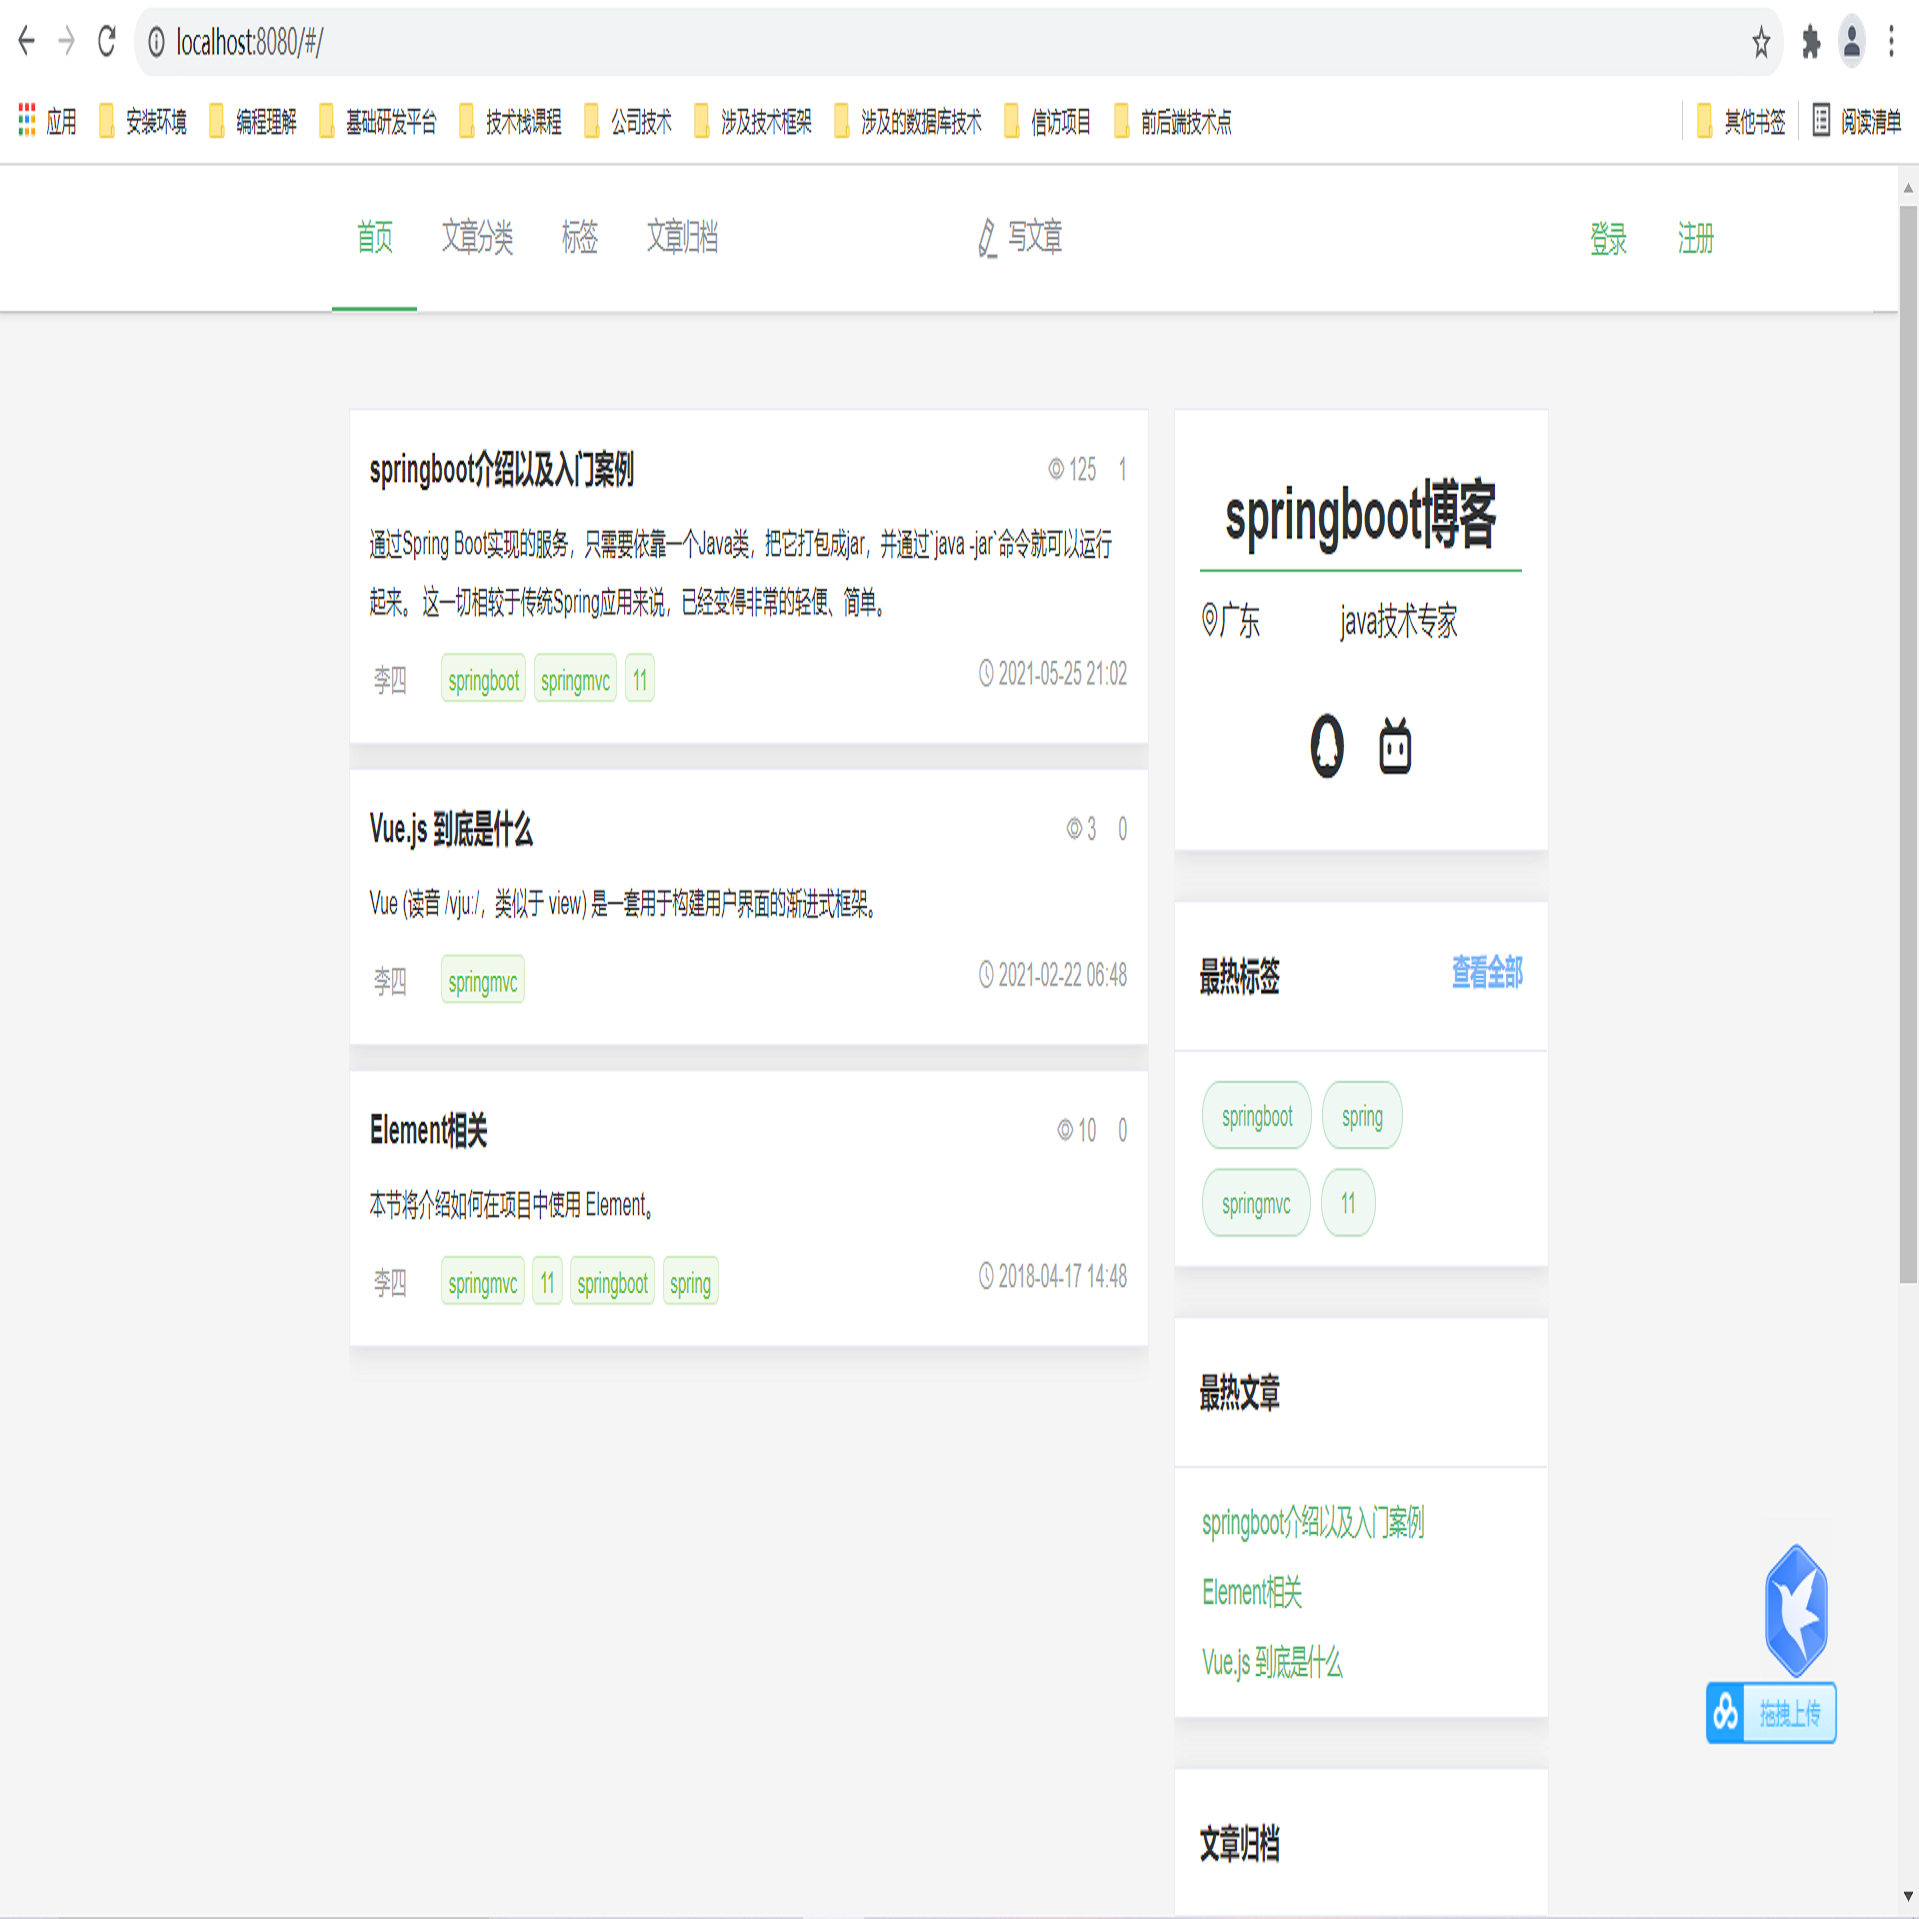Screen dimensions: 1919x1919
Task: Click the clock icon beside 2021-02-22 06:48
Action: click(x=986, y=975)
